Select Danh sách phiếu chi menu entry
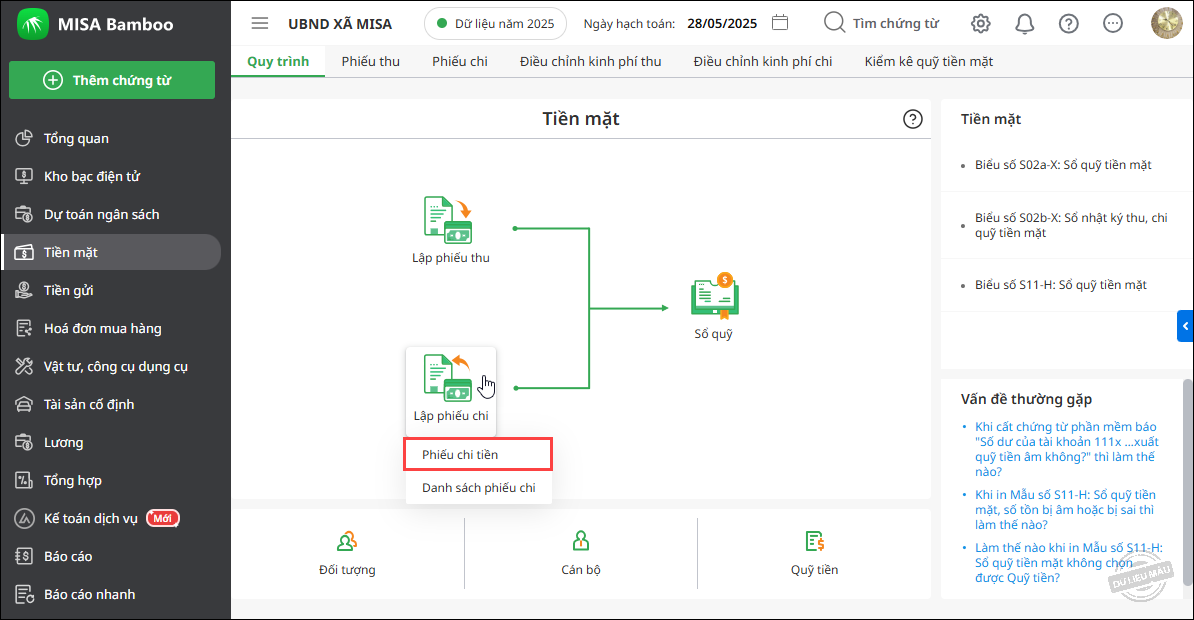This screenshot has width=1194, height=620. click(x=478, y=487)
